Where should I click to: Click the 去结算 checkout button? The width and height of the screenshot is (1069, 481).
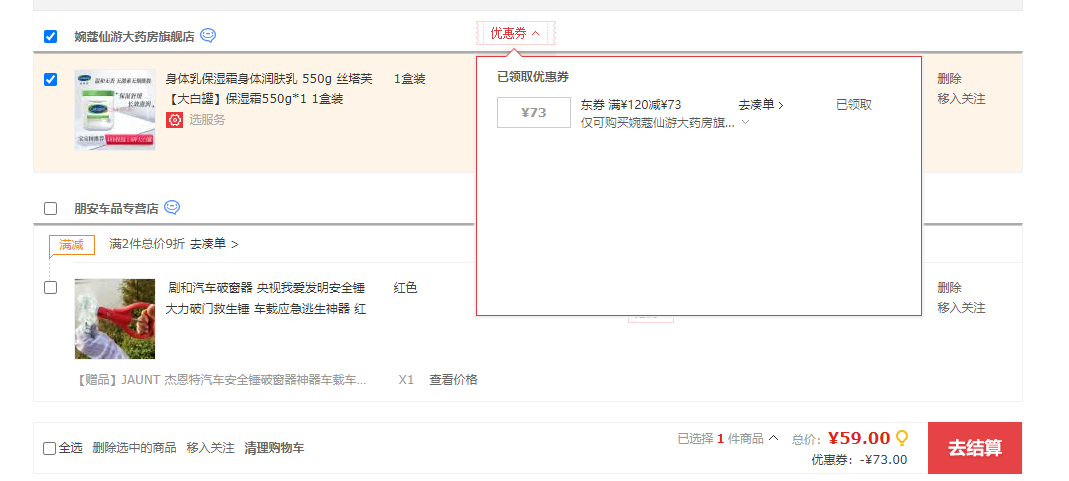coord(974,448)
